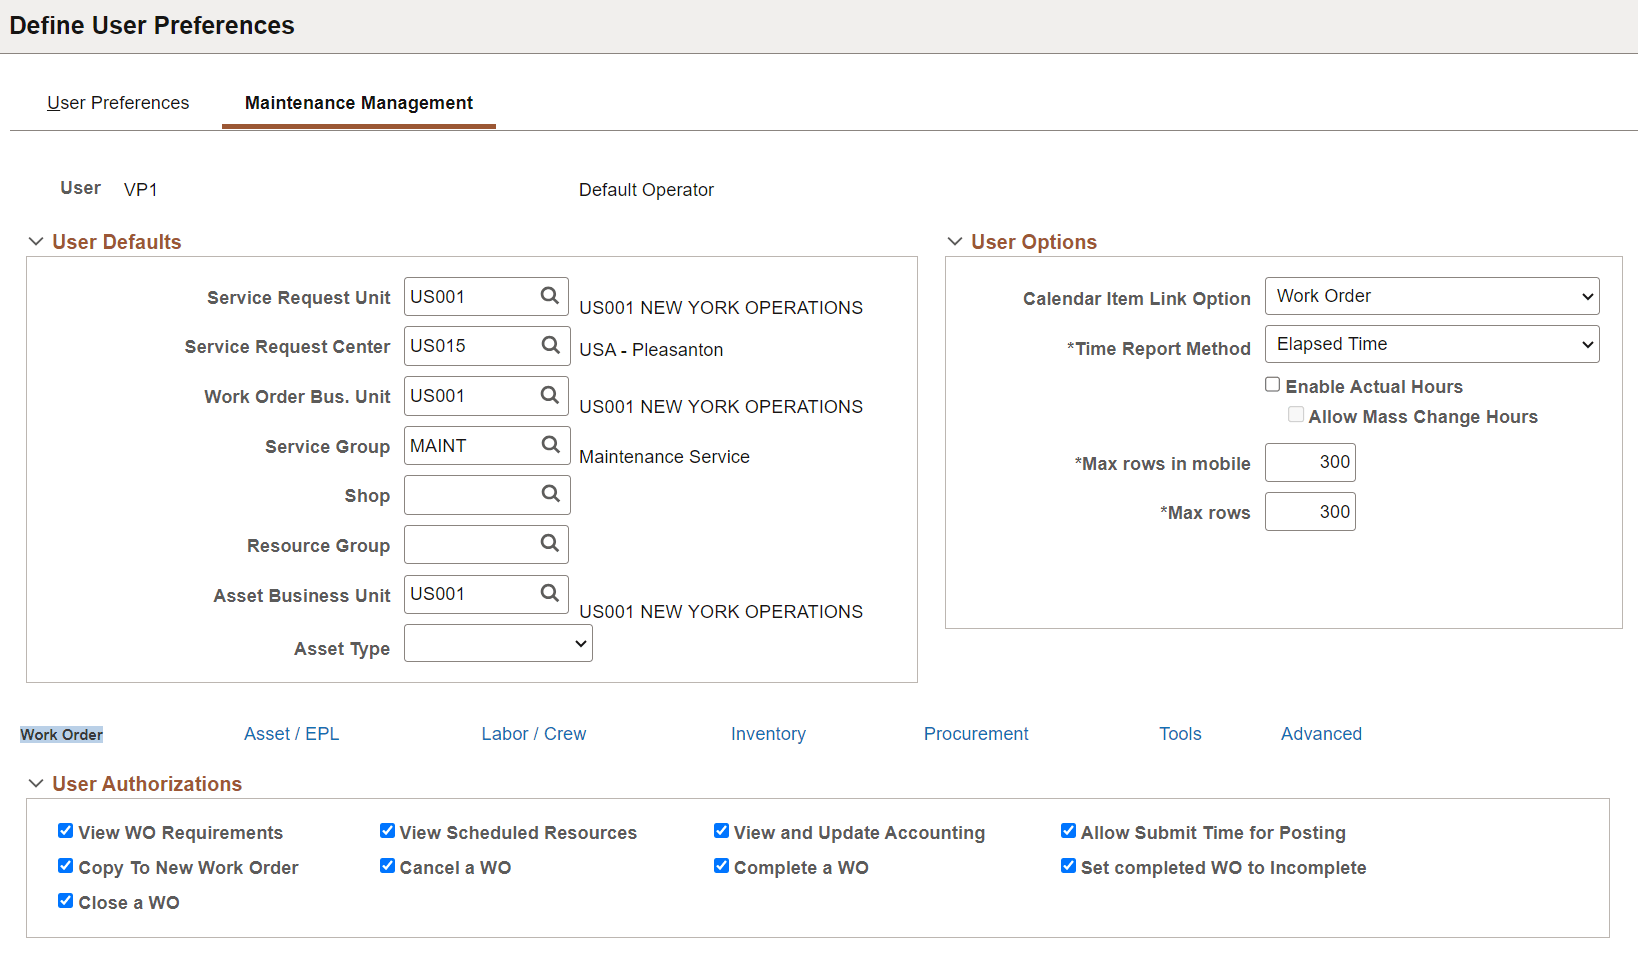Viewport: 1638px width, 953px height.
Task: Open the Asset Type dropdown
Action: [497, 642]
